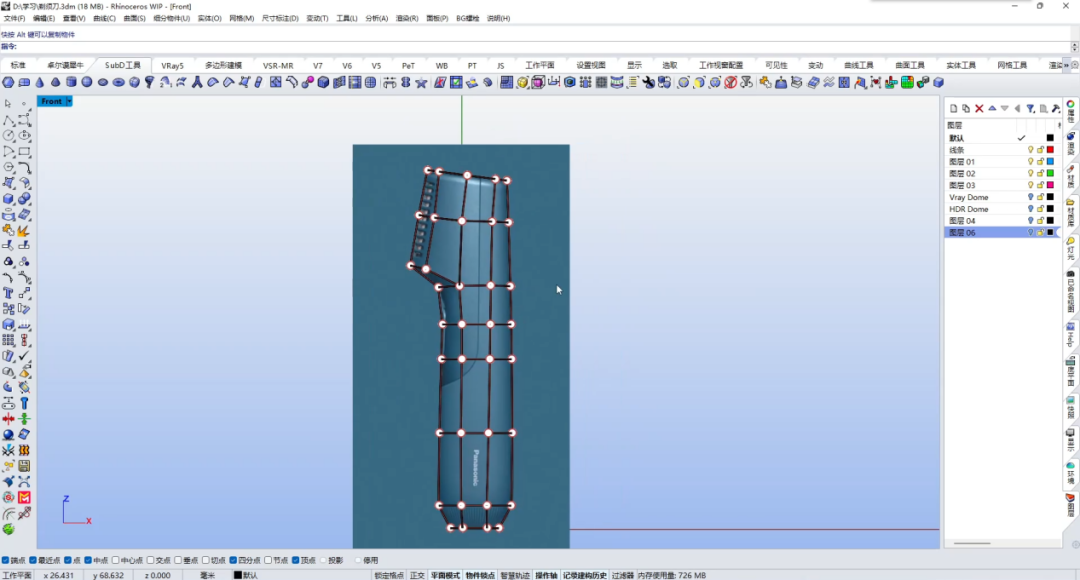
Task: Select the text tool T icon
Action: click(x=8, y=293)
